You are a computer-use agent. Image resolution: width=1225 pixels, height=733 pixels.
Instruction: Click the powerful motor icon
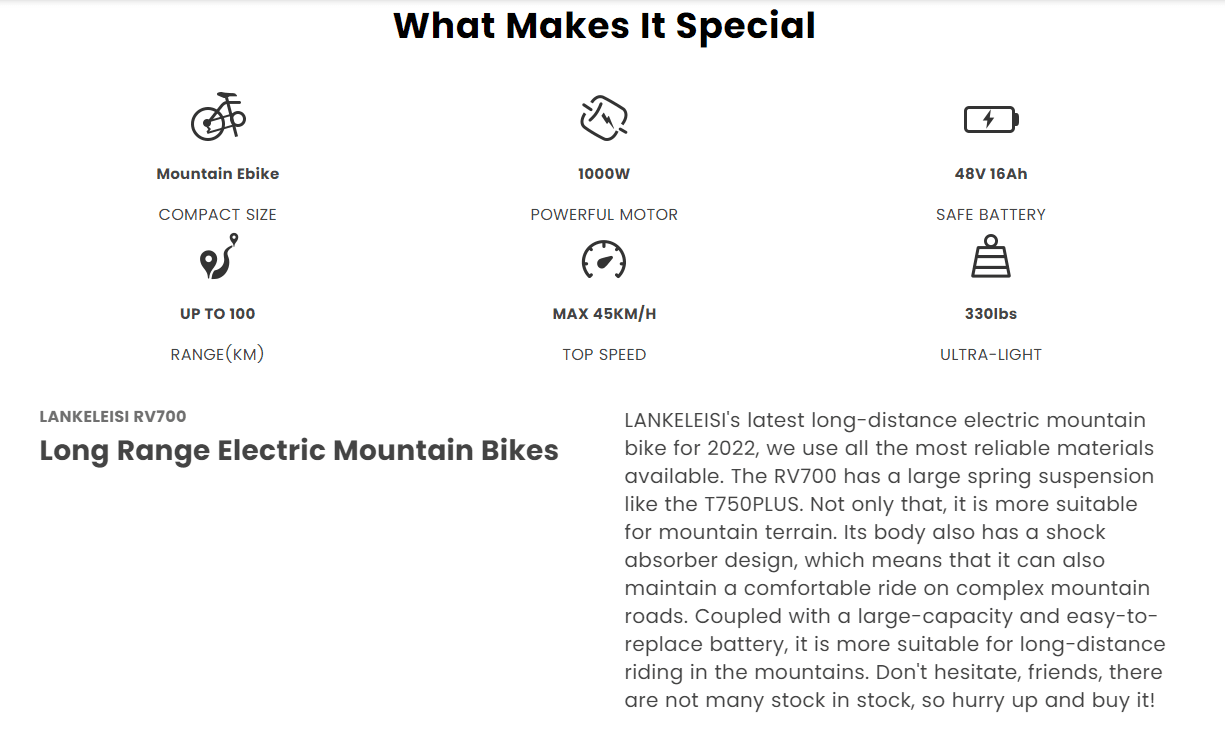(604, 118)
